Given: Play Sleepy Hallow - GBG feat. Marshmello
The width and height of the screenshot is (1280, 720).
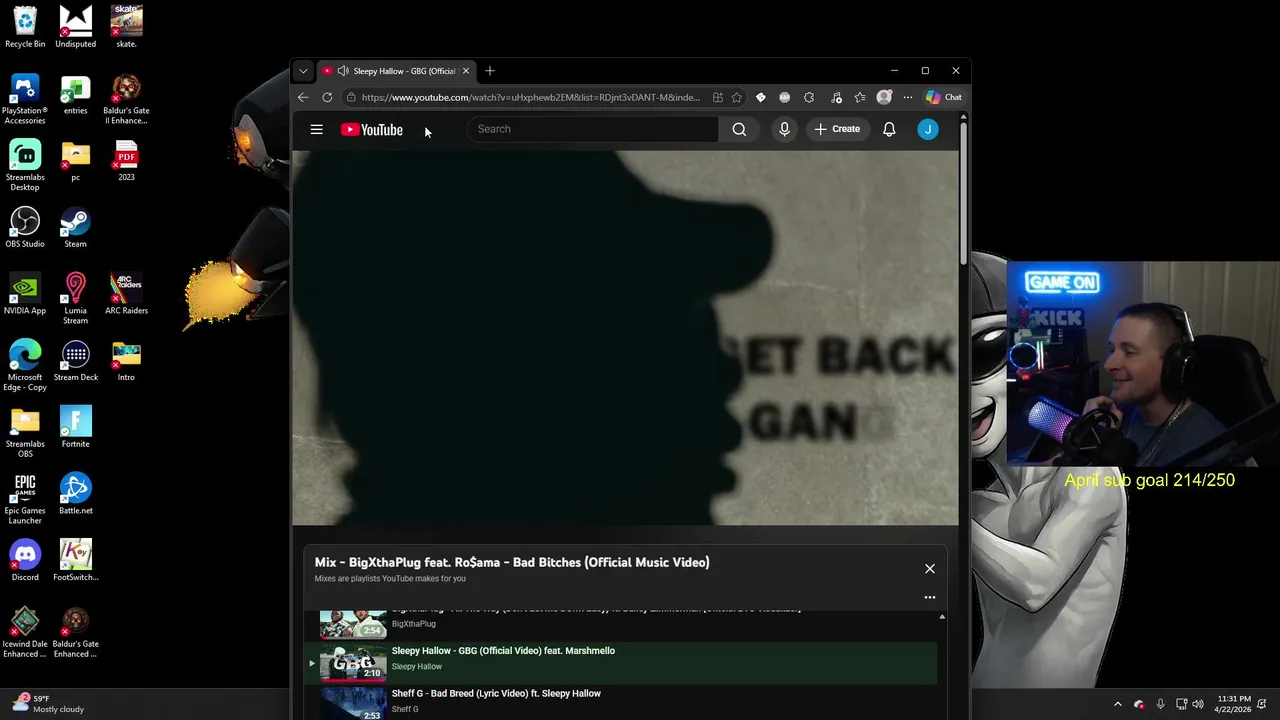Looking at the screenshot, I should point(503,651).
